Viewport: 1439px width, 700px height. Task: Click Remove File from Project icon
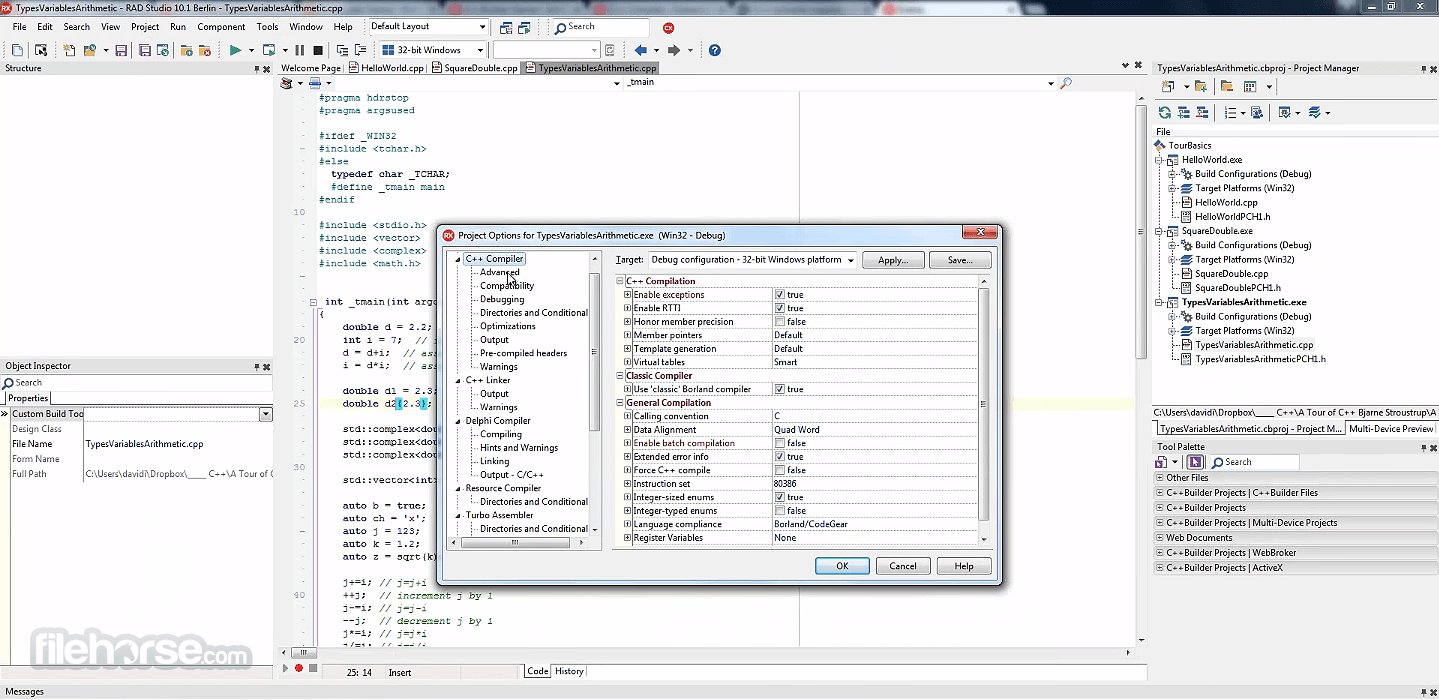pyautogui.click(x=206, y=50)
